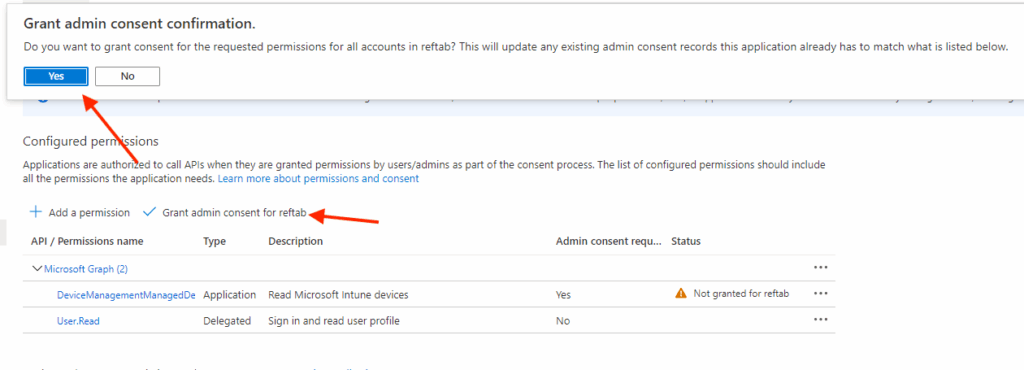
Task: Grant admin consent for reftab
Action: pyautogui.click(x=234, y=213)
